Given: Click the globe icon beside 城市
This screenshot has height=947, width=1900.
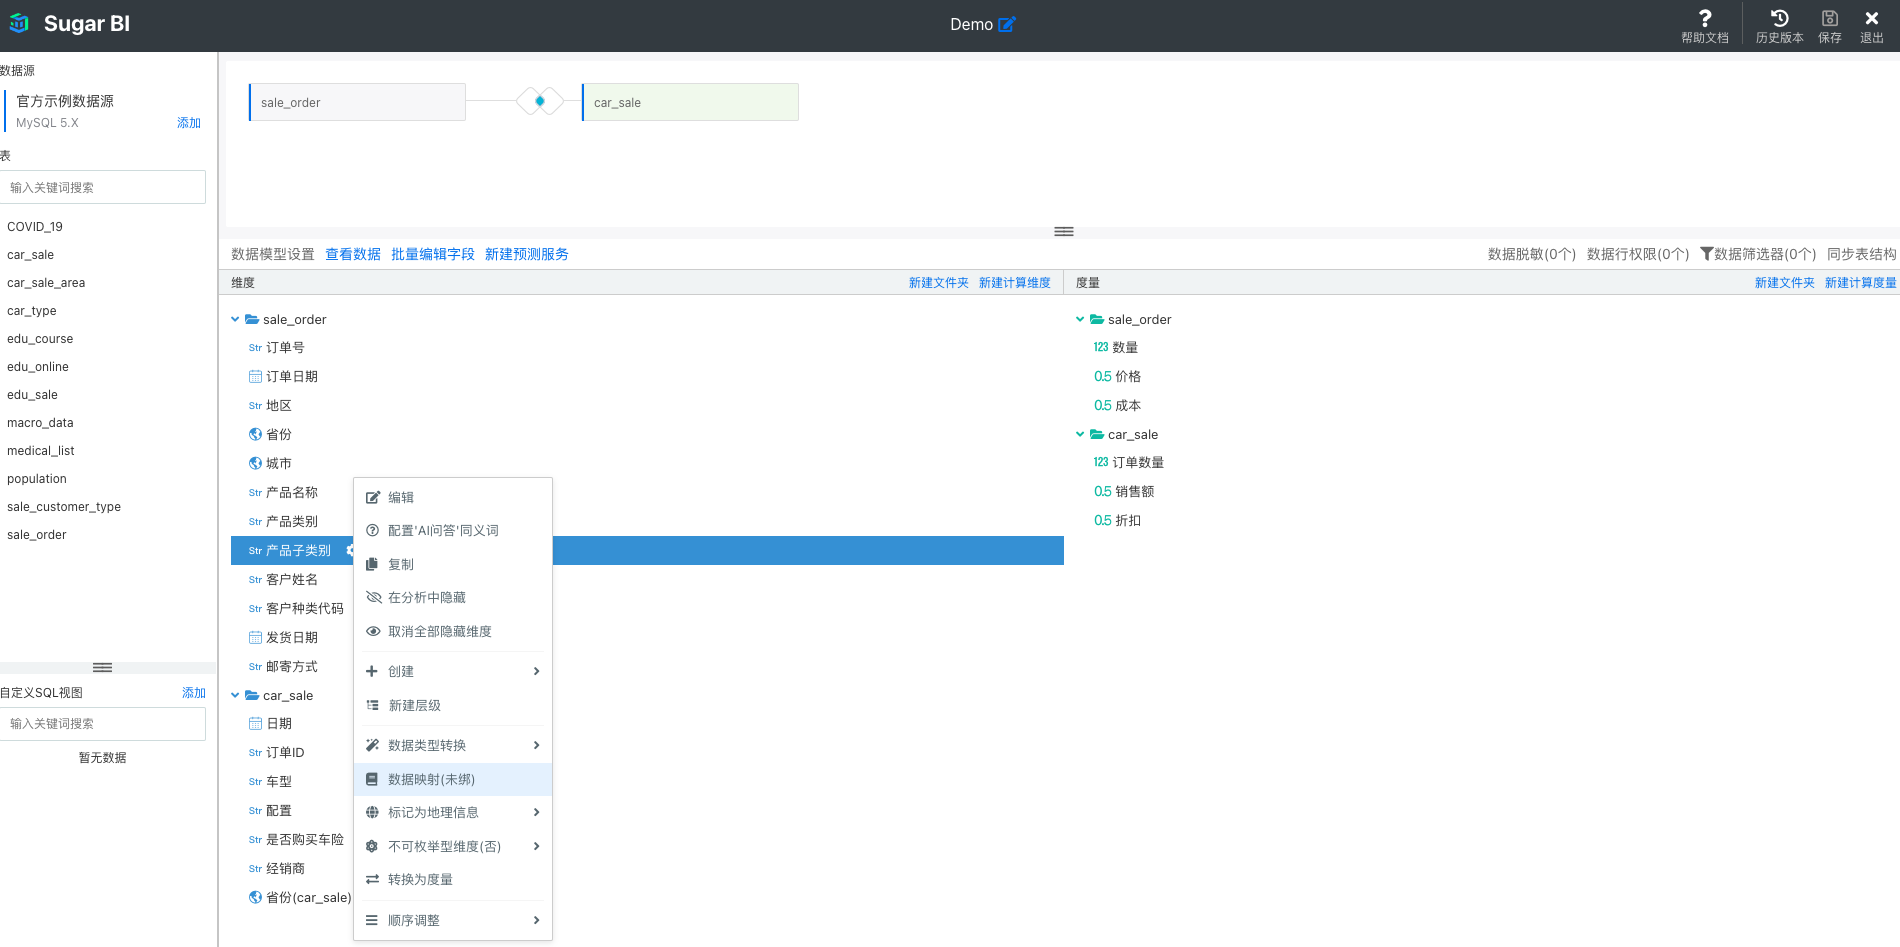Looking at the screenshot, I should click(255, 463).
